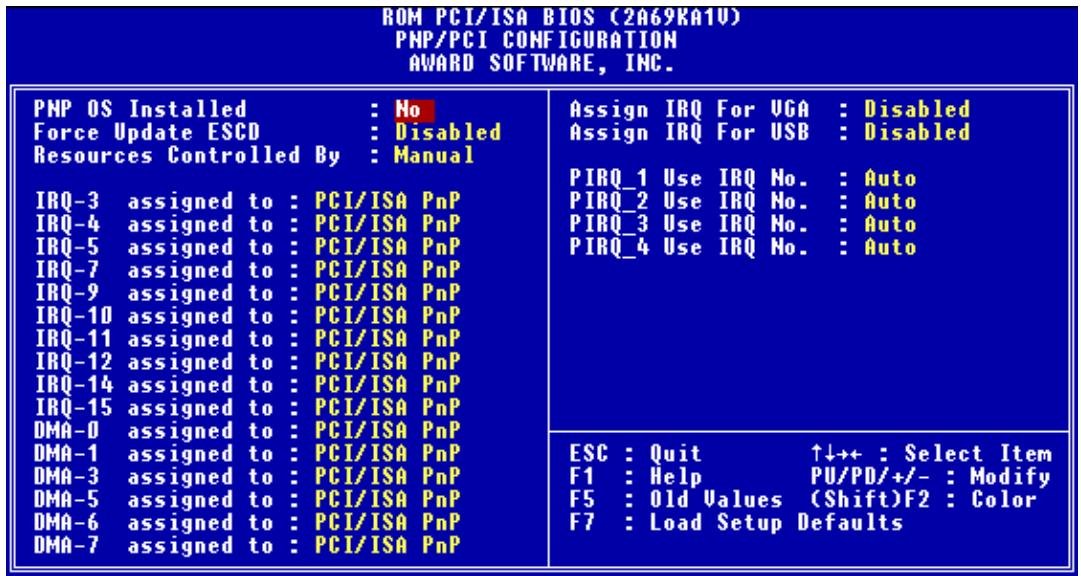Select the Assign IRQ For VGA 'Disabled' value
The height and width of the screenshot is (576, 1081).
click(917, 110)
